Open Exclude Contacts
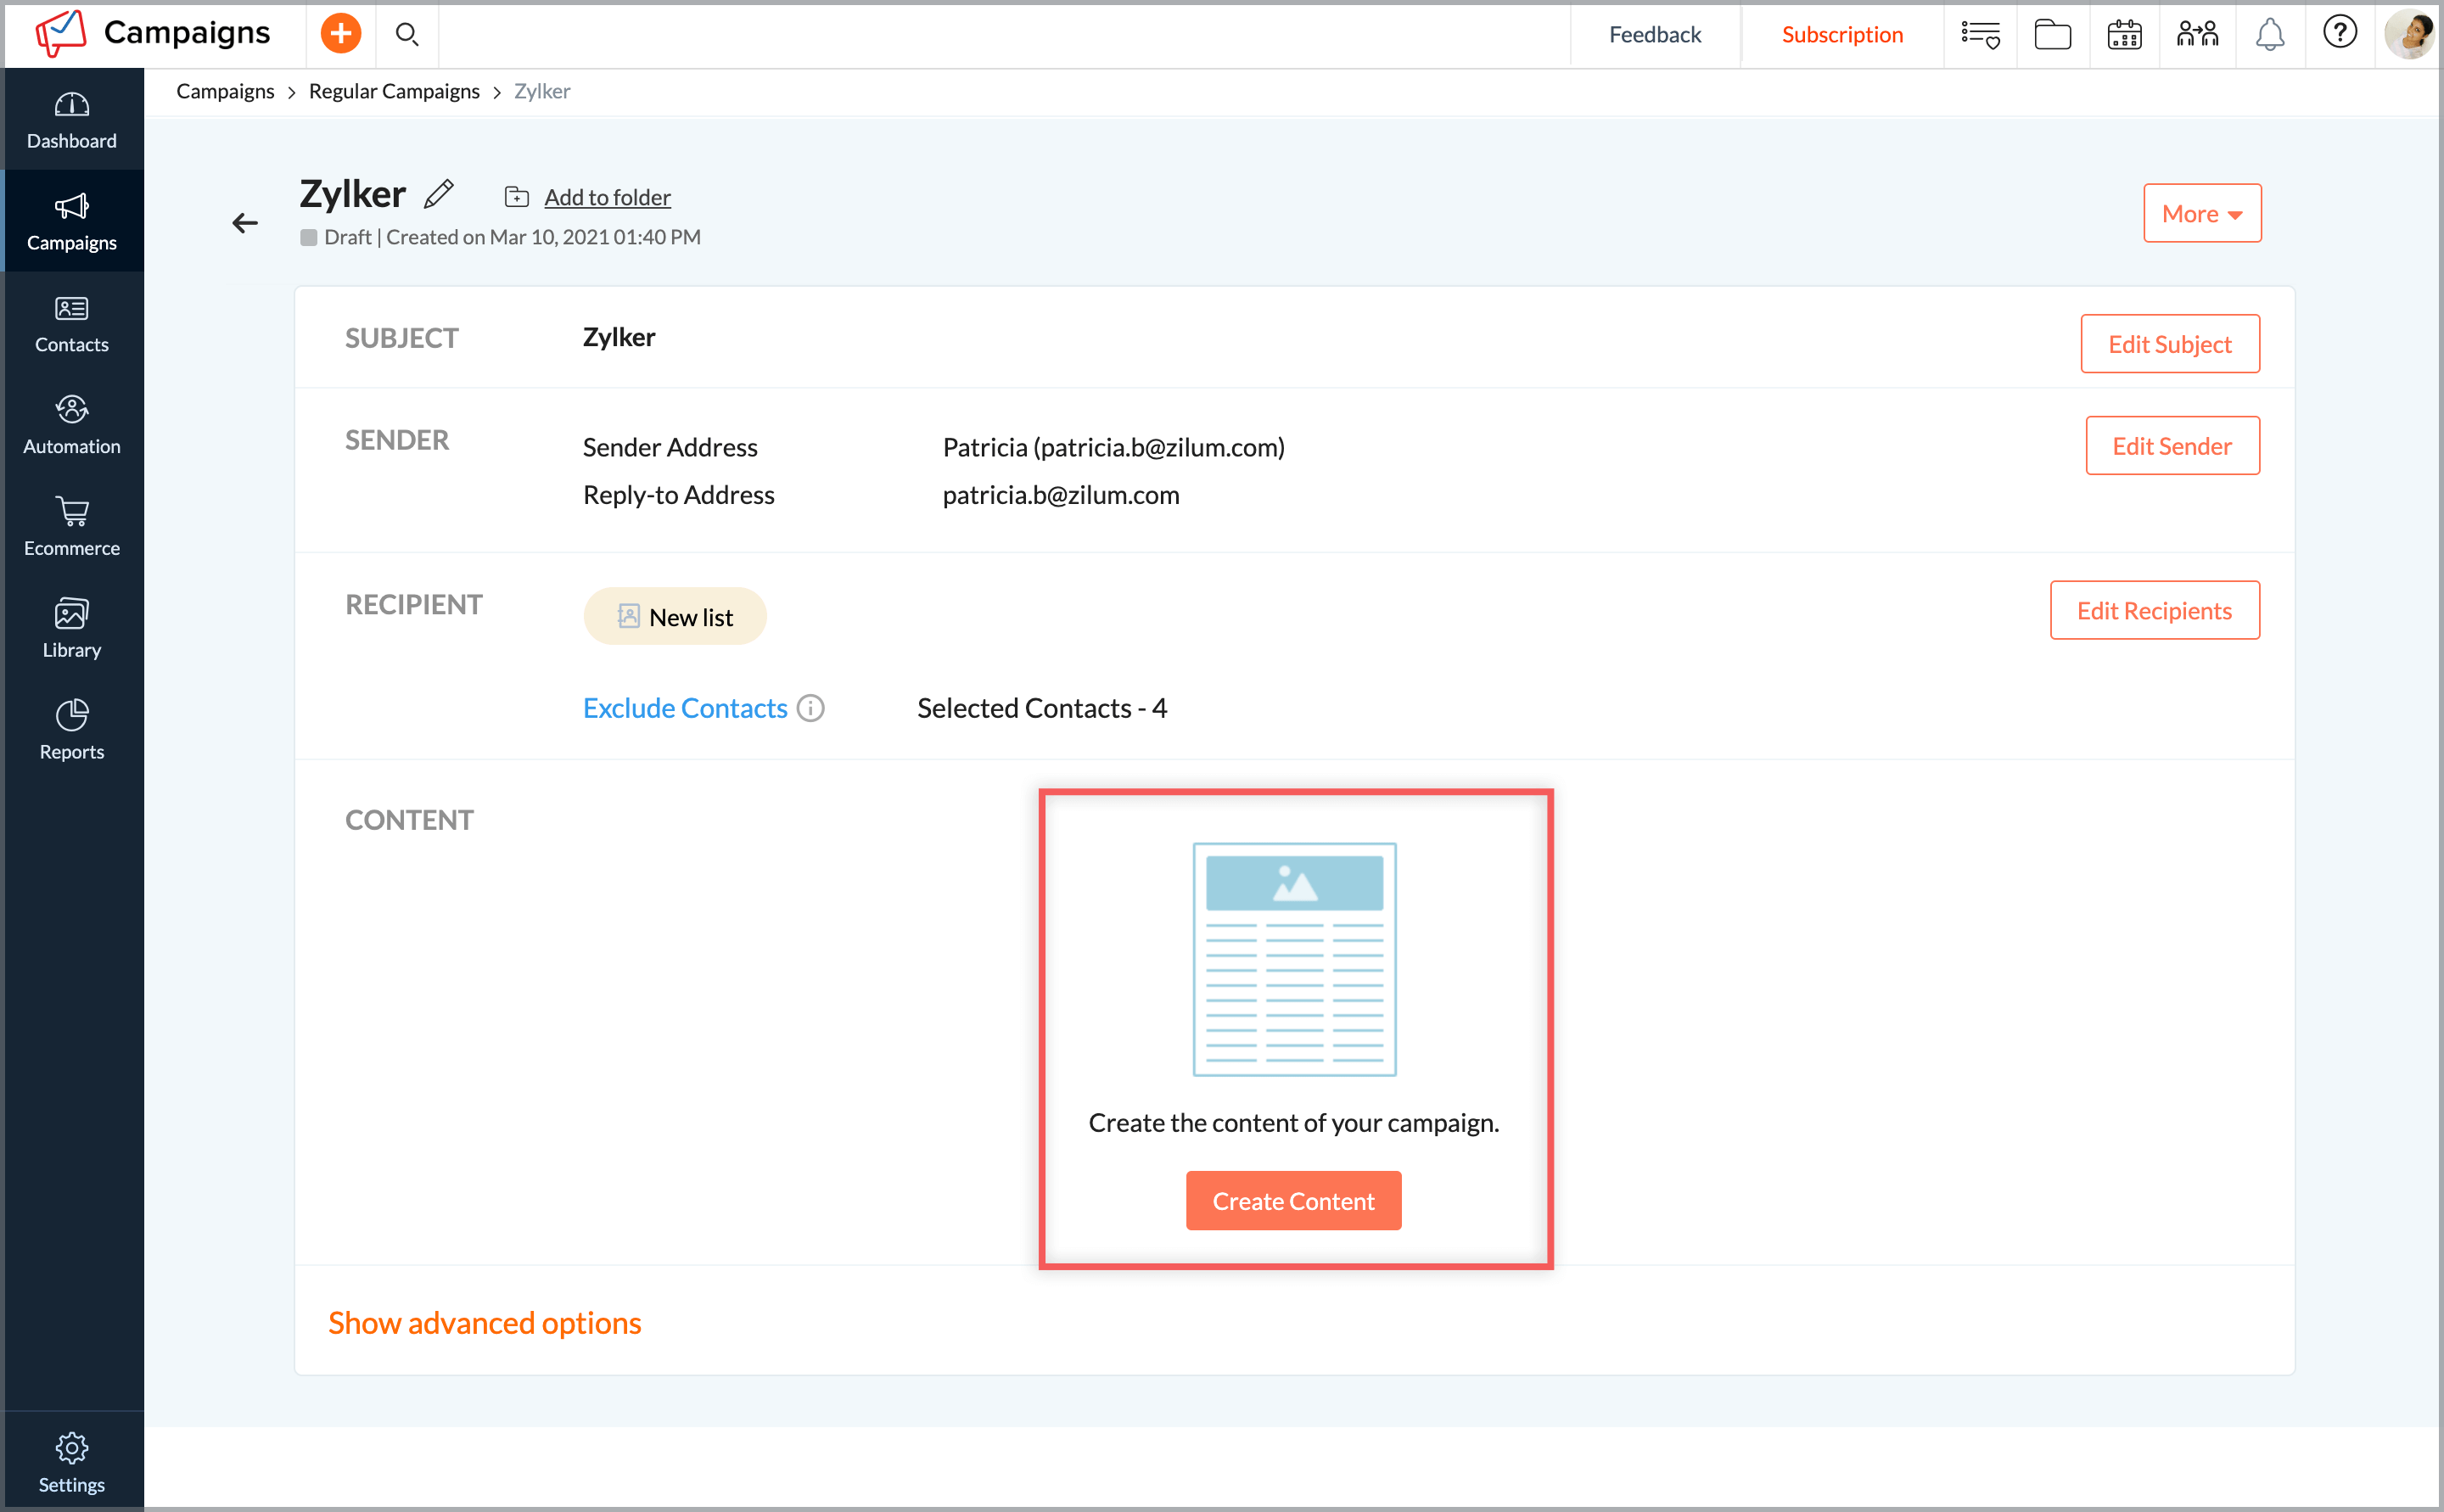This screenshot has width=2444, height=1512. 684,707
